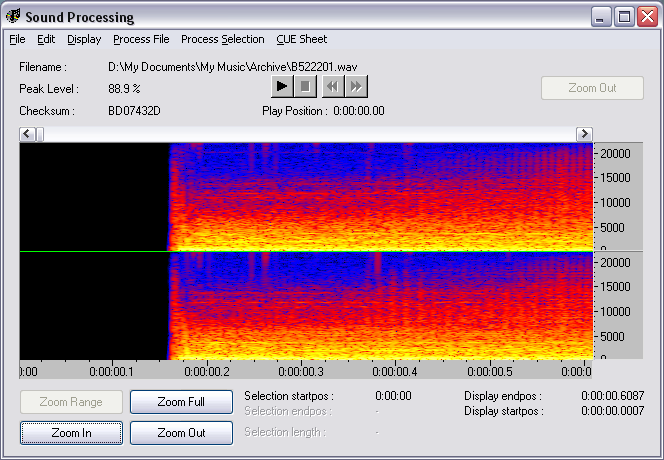664x460 pixels.
Task: Click the Zoom In button
Action: [71, 433]
